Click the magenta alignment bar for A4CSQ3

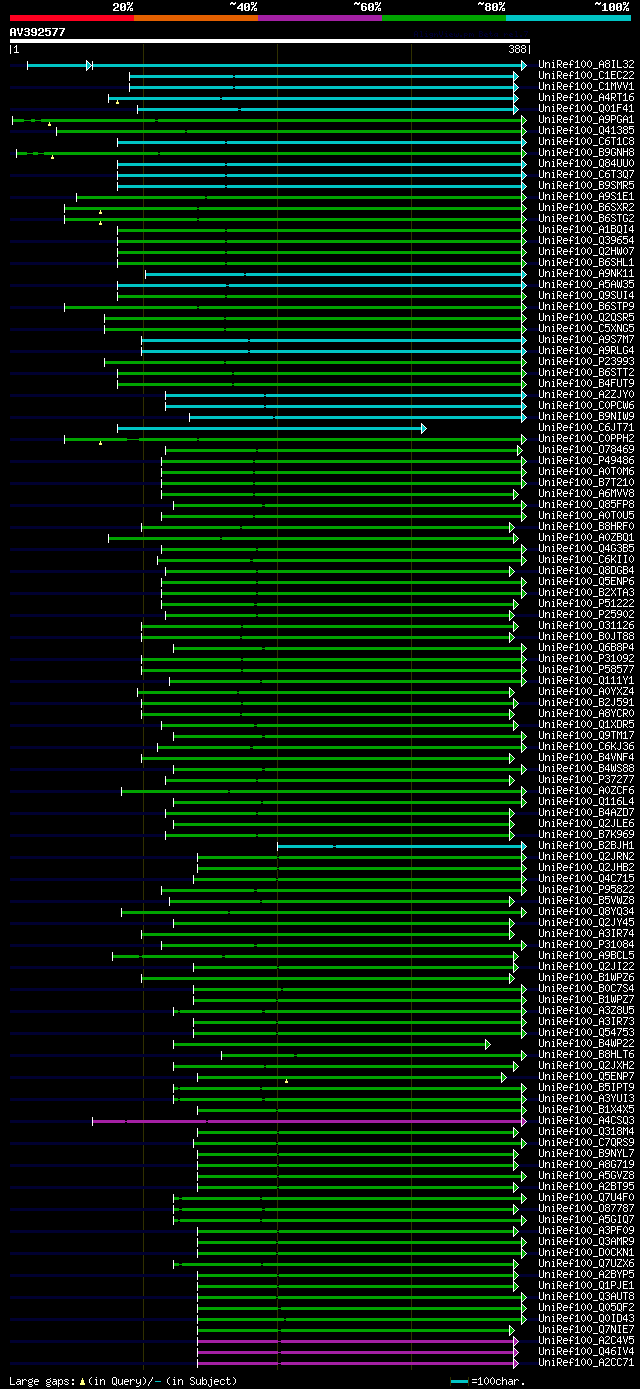(309, 1121)
